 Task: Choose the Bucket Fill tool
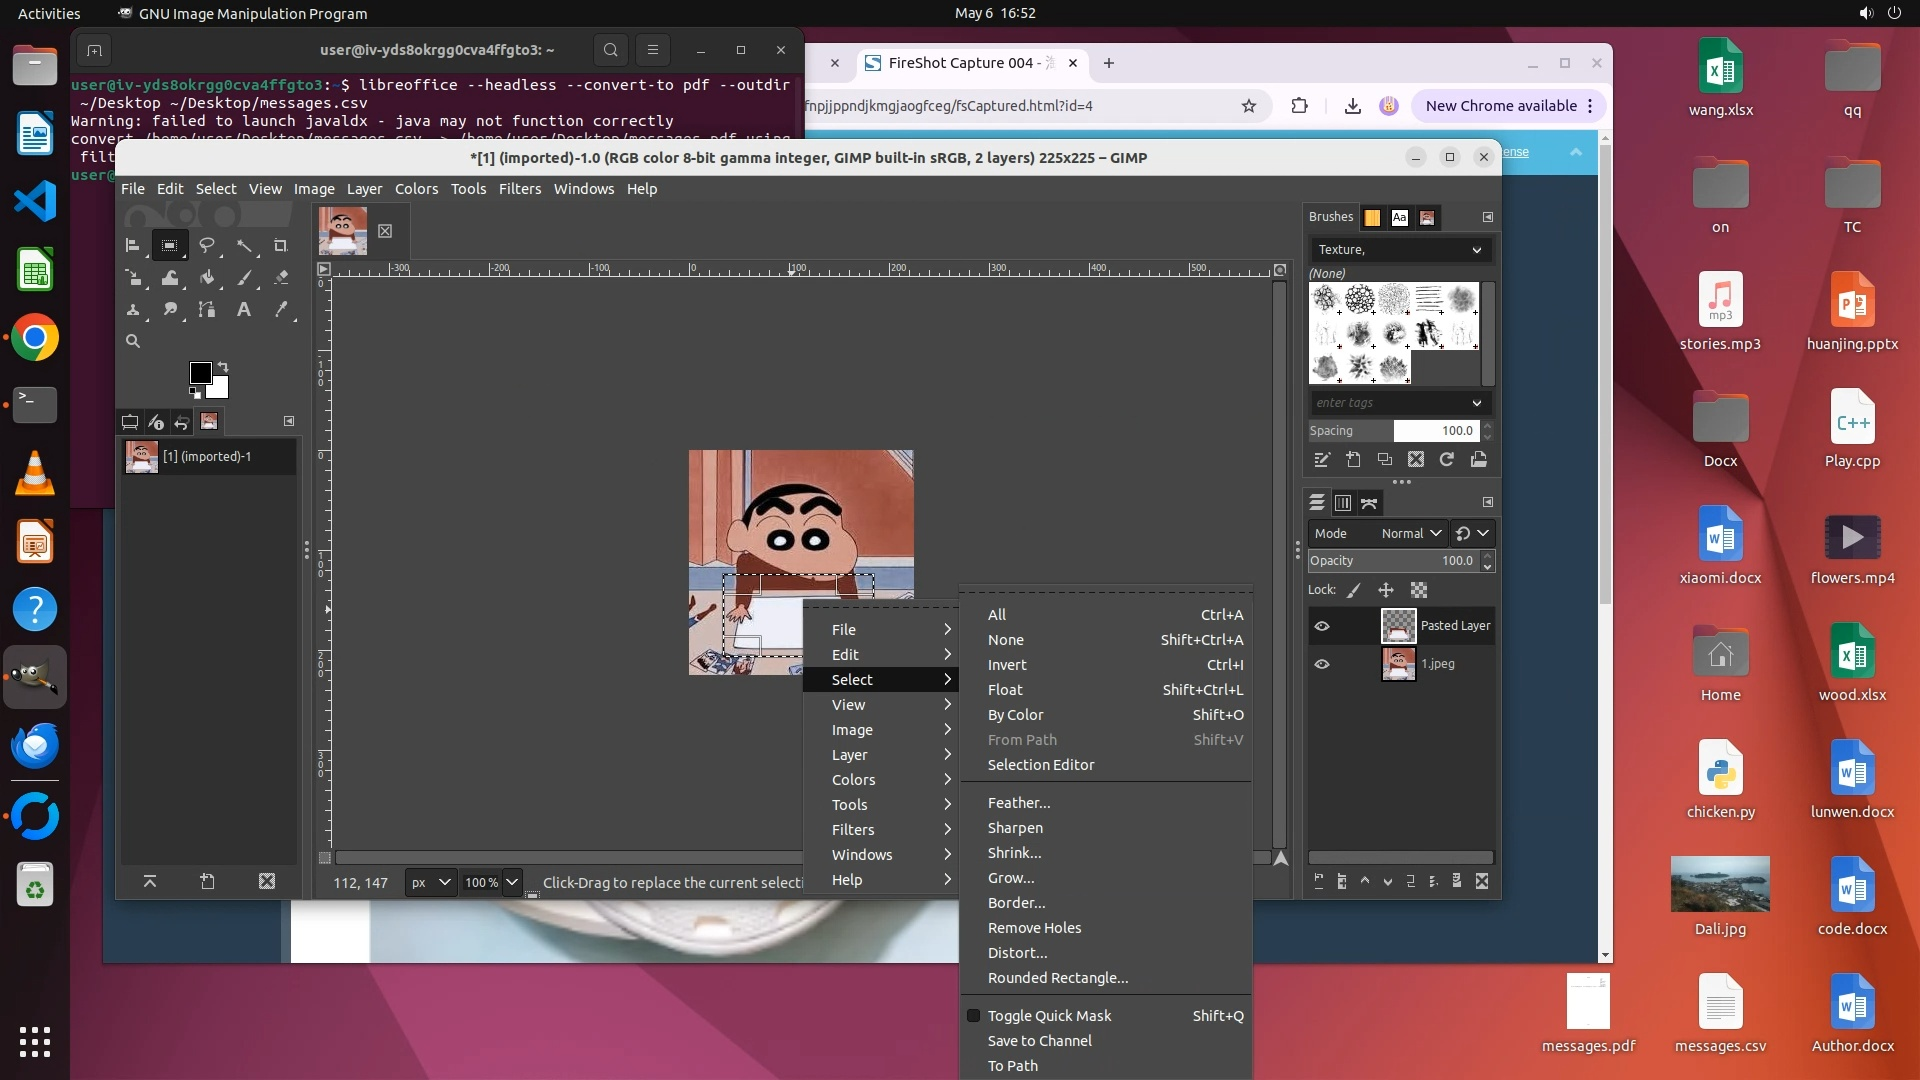pyautogui.click(x=207, y=278)
